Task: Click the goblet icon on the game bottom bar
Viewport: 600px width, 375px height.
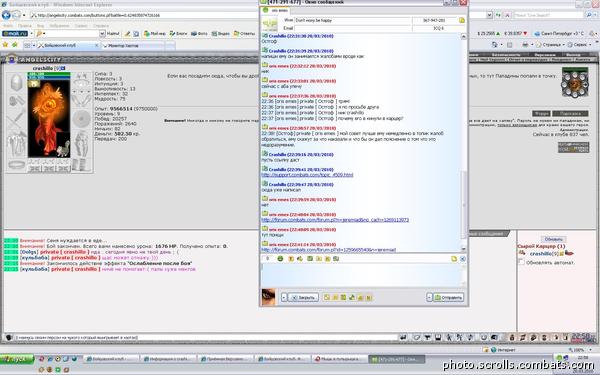Action: (427, 338)
